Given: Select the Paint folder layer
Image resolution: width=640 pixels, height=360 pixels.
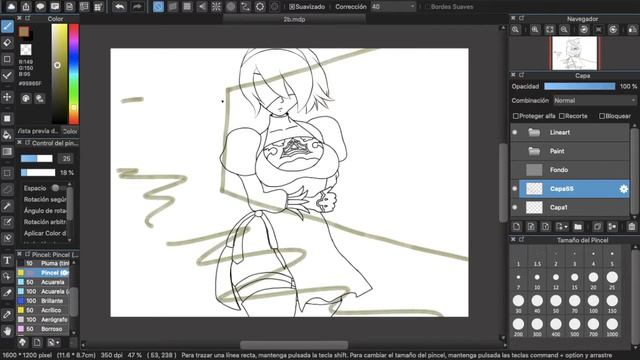Looking at the screenshot, I should click(x=574, y=151).
